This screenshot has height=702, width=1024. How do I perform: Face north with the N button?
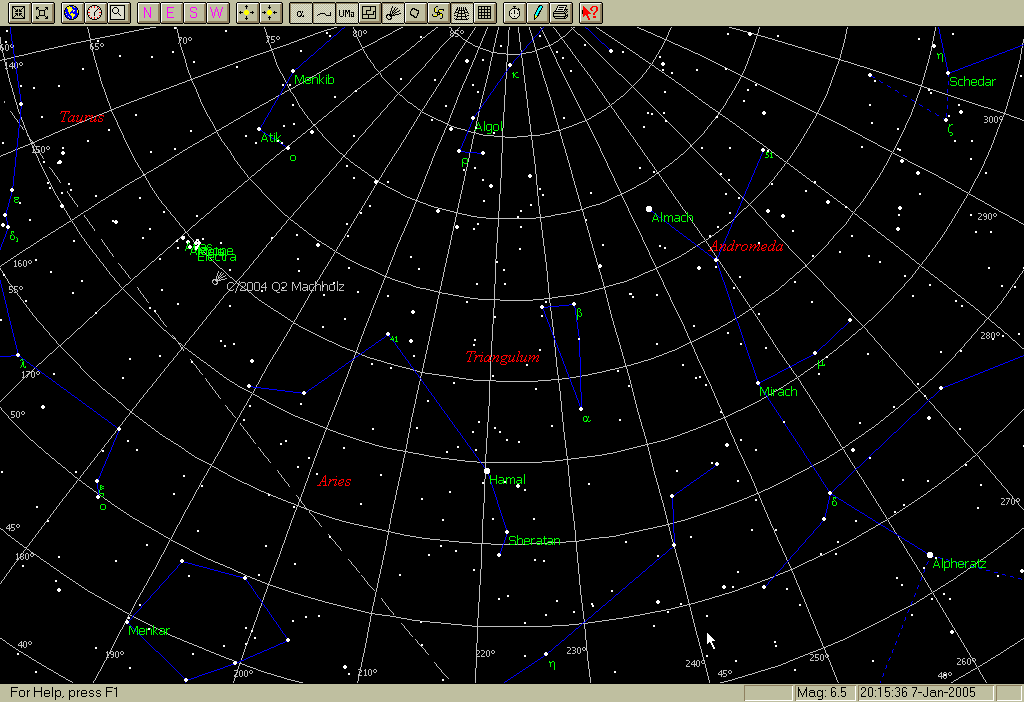(x=148, y=13)
